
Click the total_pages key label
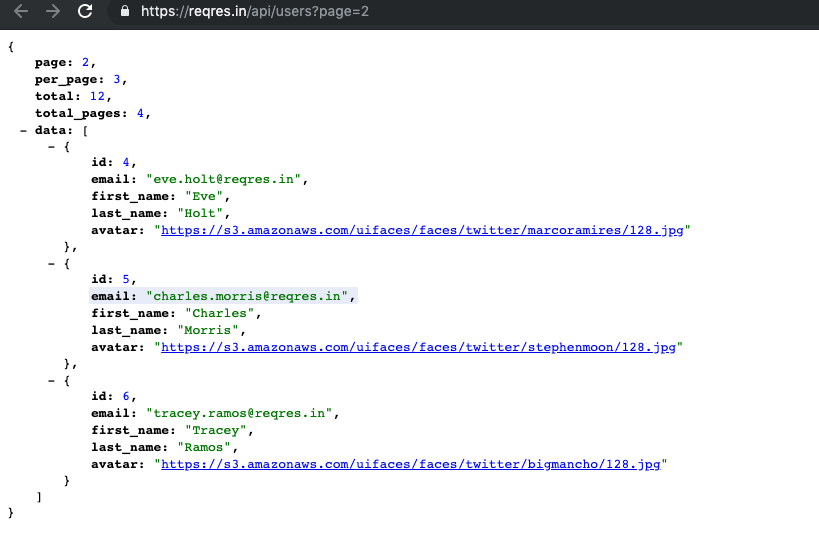pyautogui.click(x=81, y=113)
